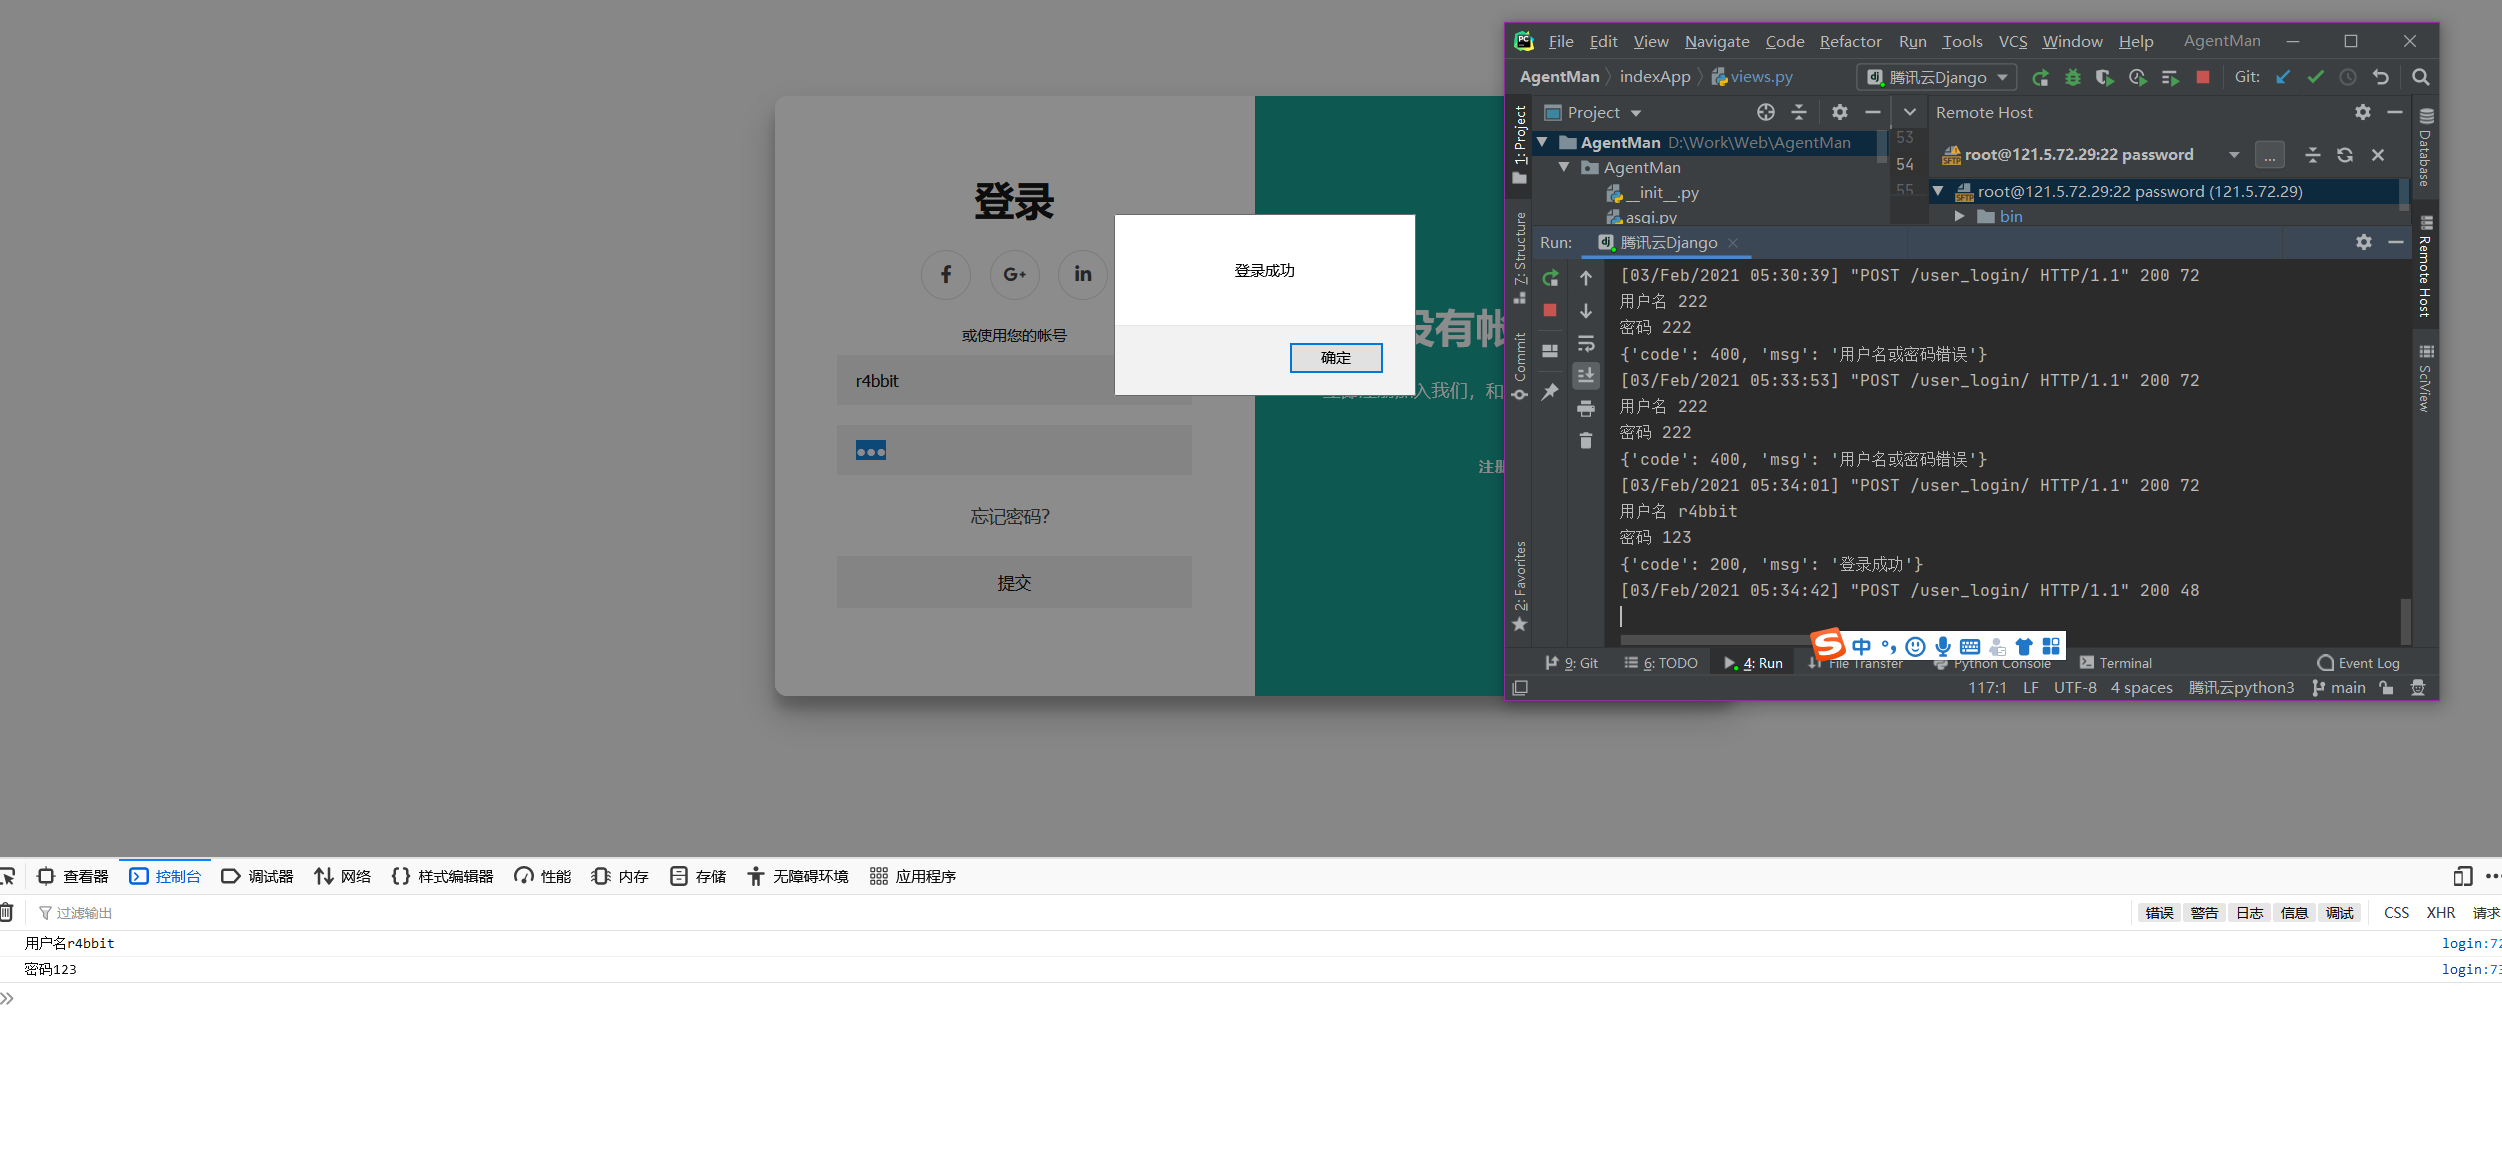Click Run console horizontal scrollbar

click(x=1715, y=639)
